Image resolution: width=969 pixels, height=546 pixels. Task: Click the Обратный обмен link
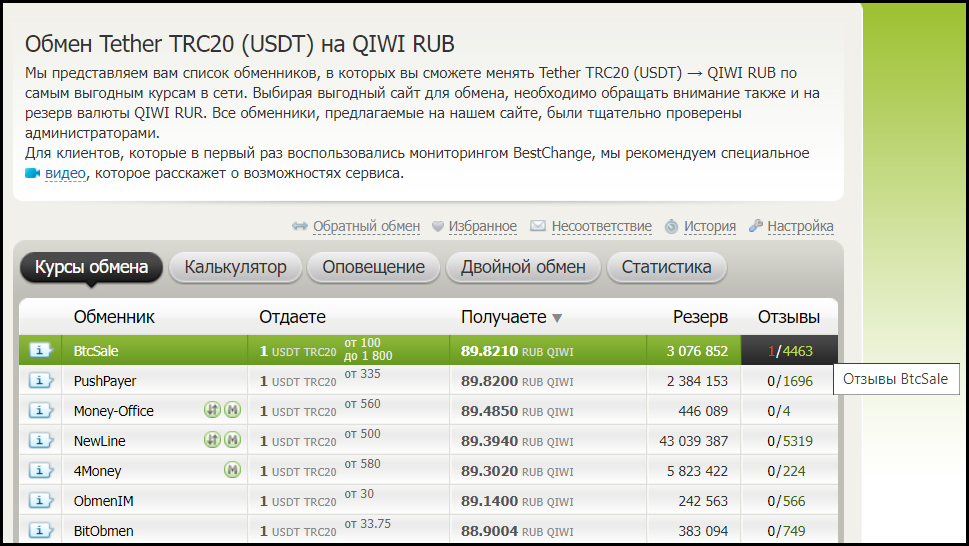click(366, 227)
